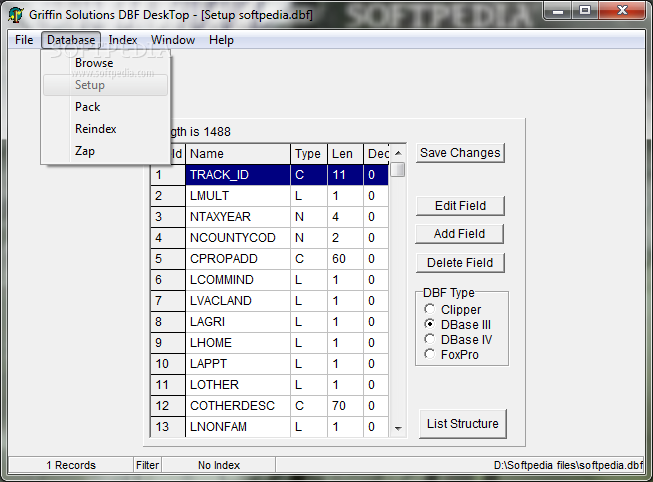Viewport: 653px width, 482px height.
Task: Maximize the DBF DeskTop window
Action: (x=585, y=10)
